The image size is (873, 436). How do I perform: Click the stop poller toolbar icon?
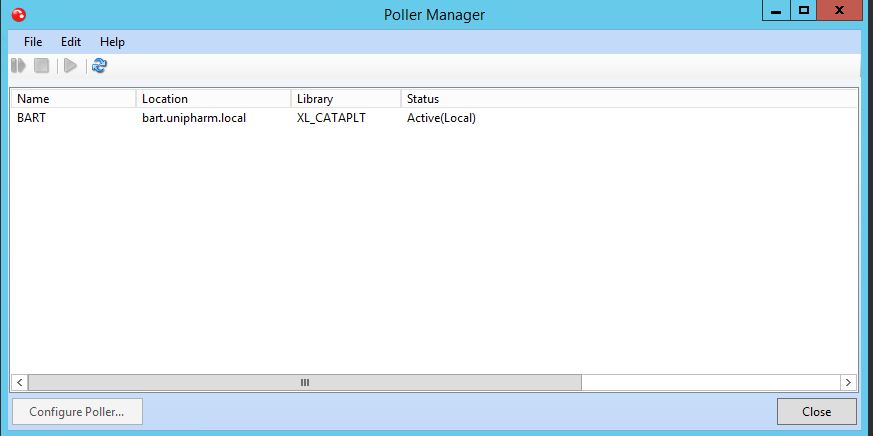42,66
